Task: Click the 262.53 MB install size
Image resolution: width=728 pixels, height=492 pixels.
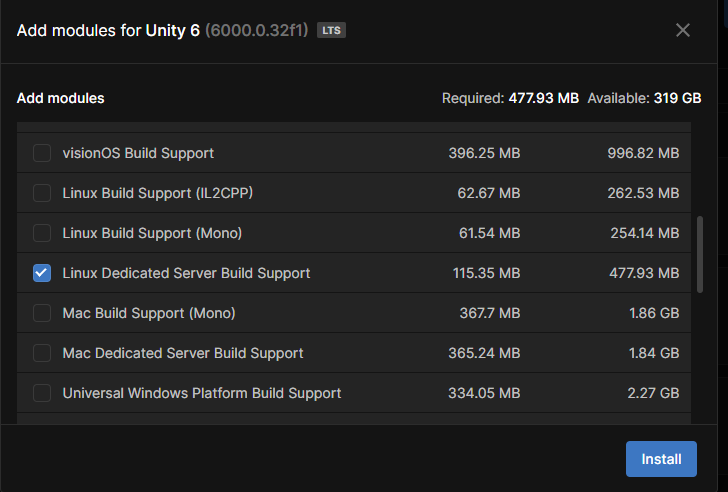Action: 643,193
